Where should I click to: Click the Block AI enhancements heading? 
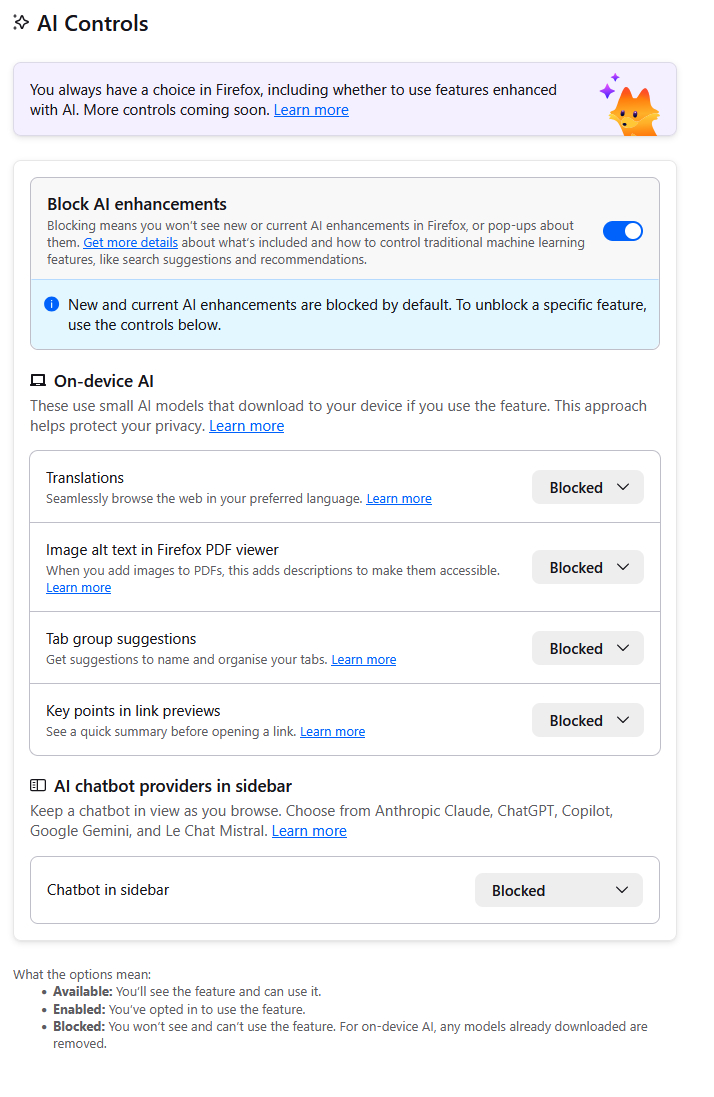137,204
